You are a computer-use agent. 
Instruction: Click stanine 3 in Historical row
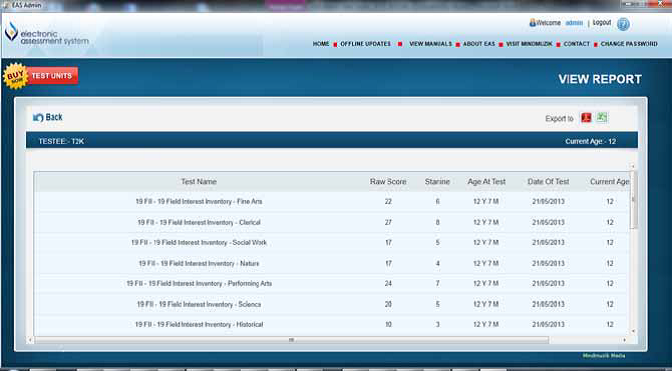pyautogui.click(x=438, y=324)
